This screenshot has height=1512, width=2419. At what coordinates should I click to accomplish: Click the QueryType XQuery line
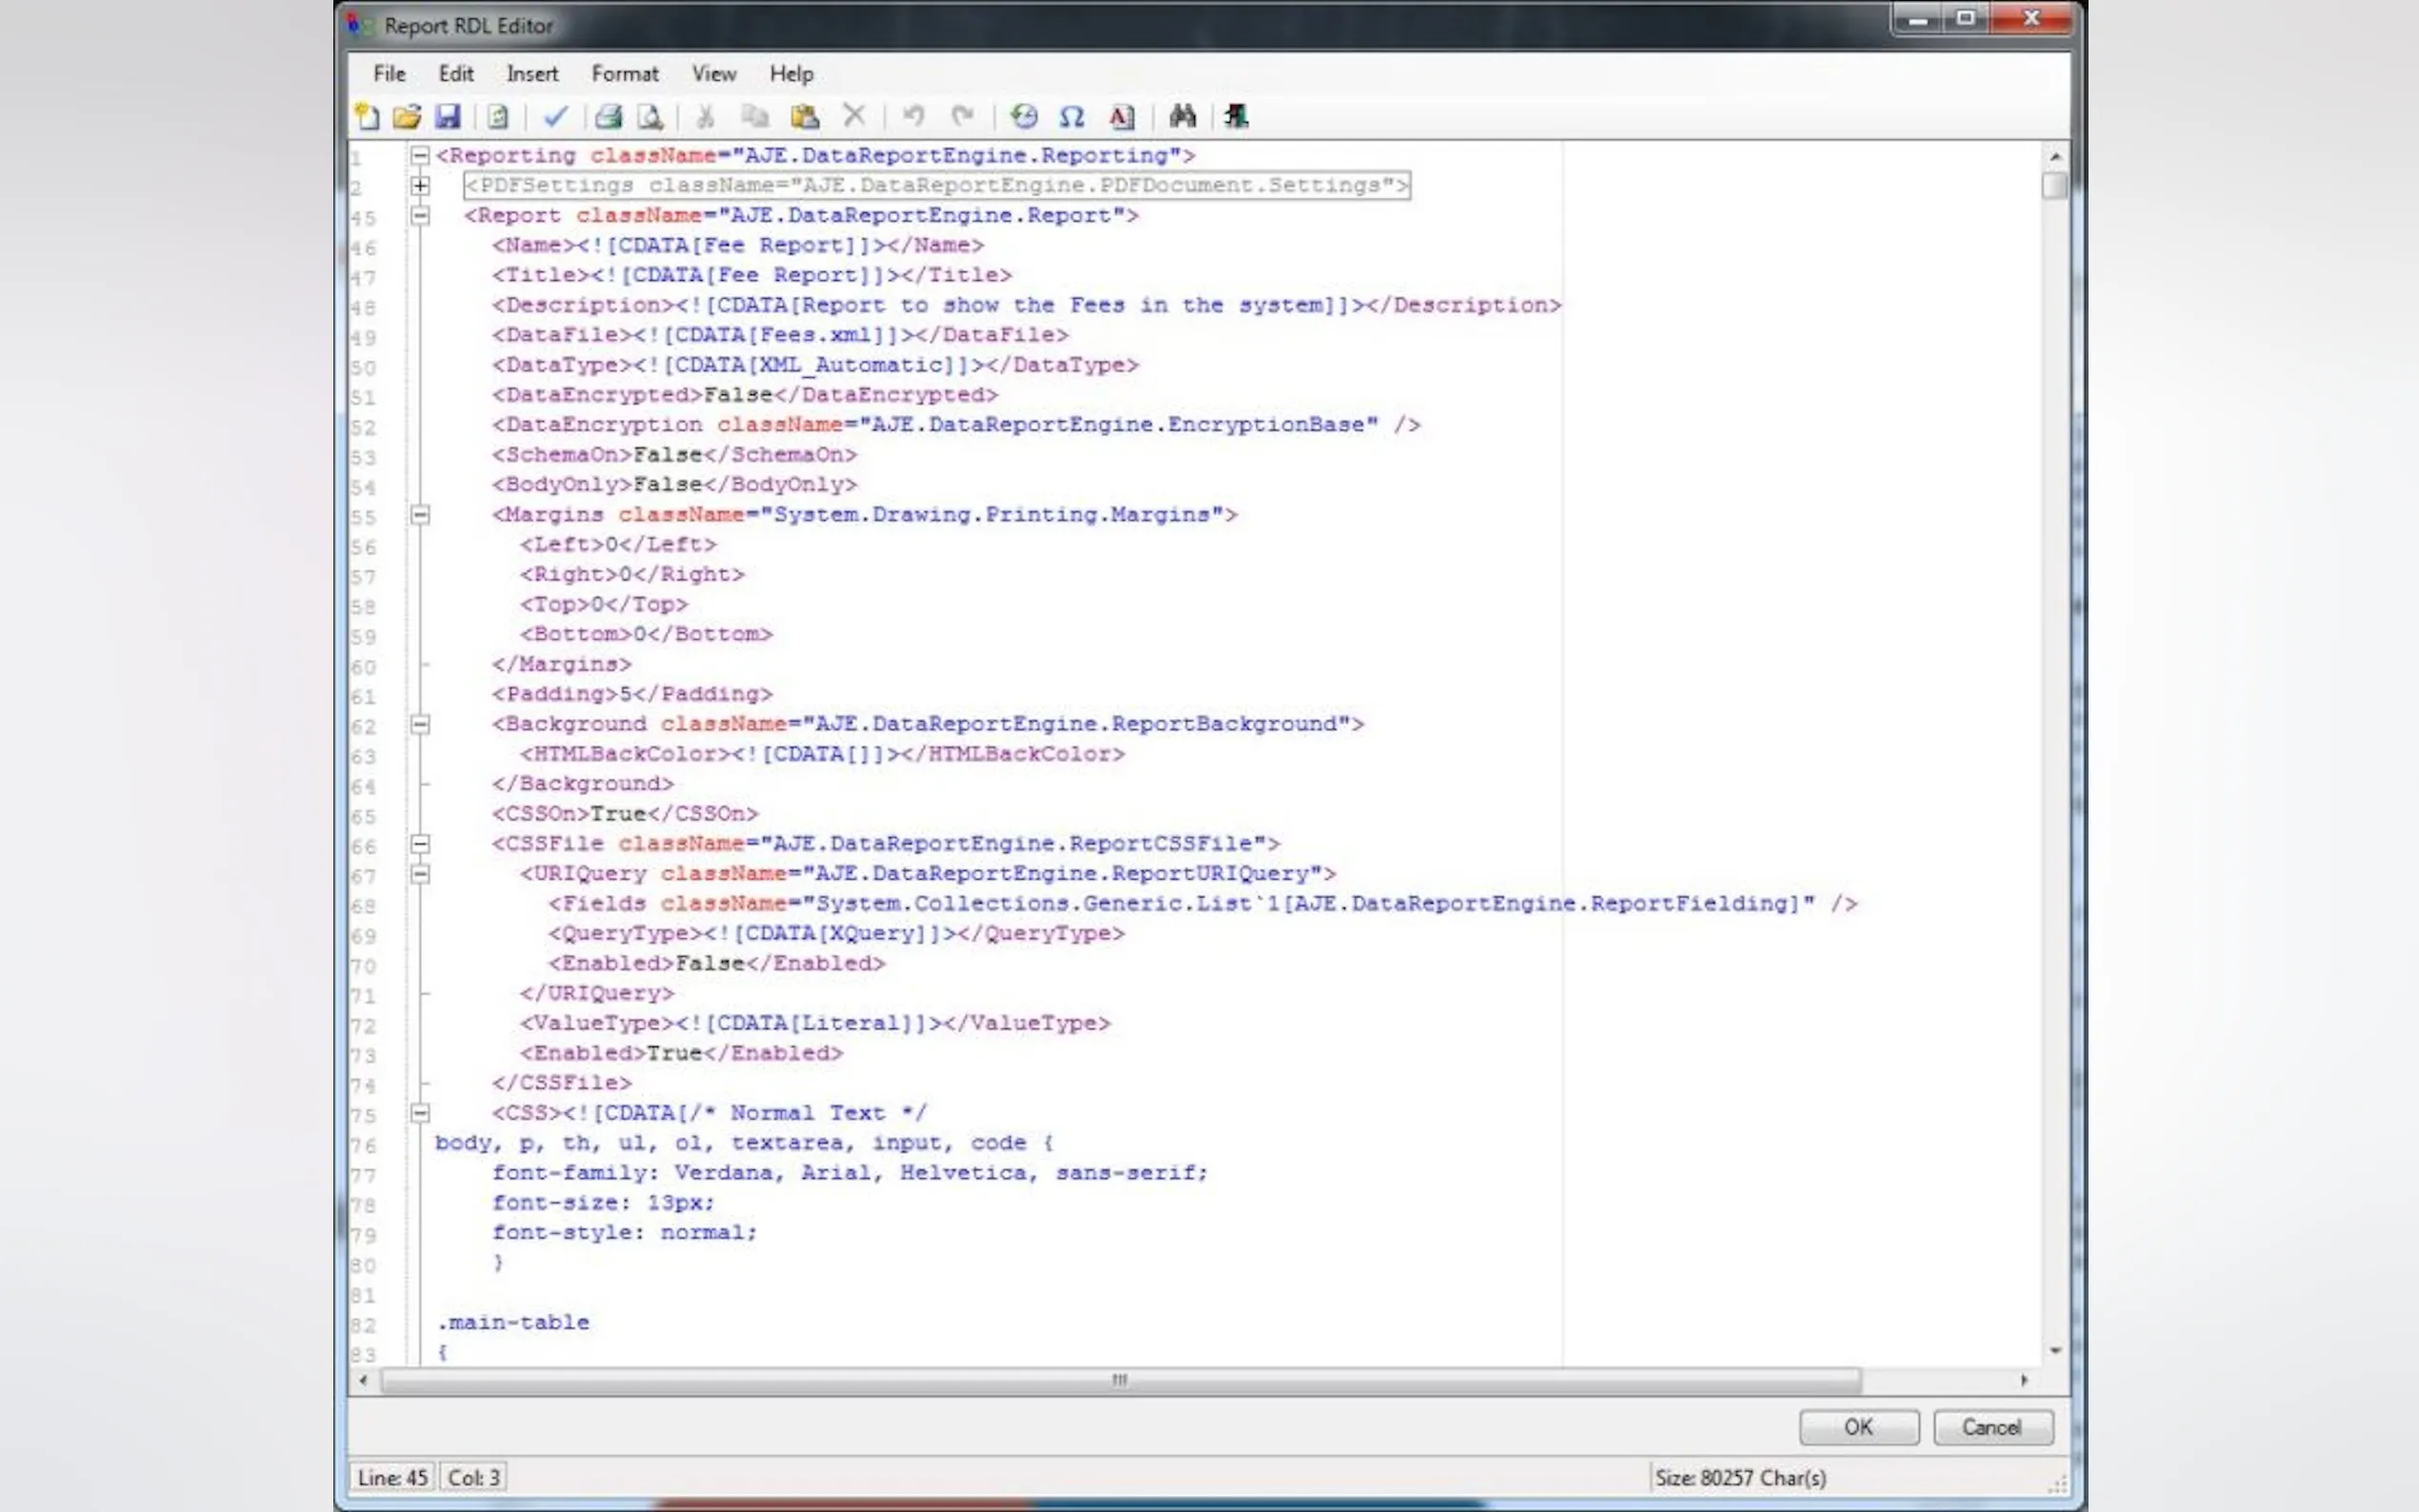click(x=836, y=933)
